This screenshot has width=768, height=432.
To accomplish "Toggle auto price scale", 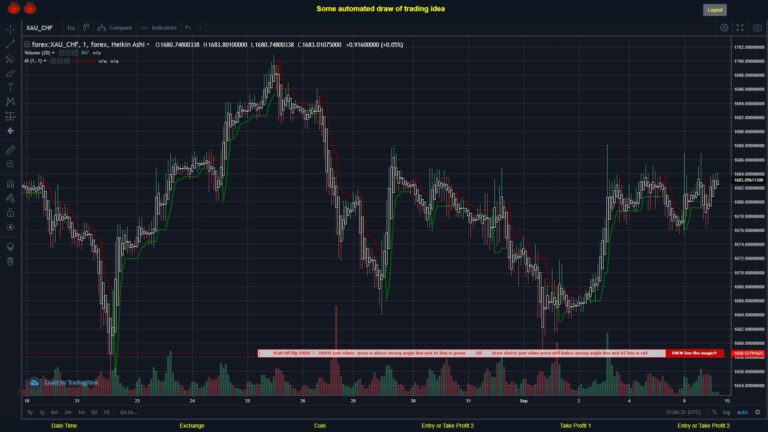I will coord(742,412).
